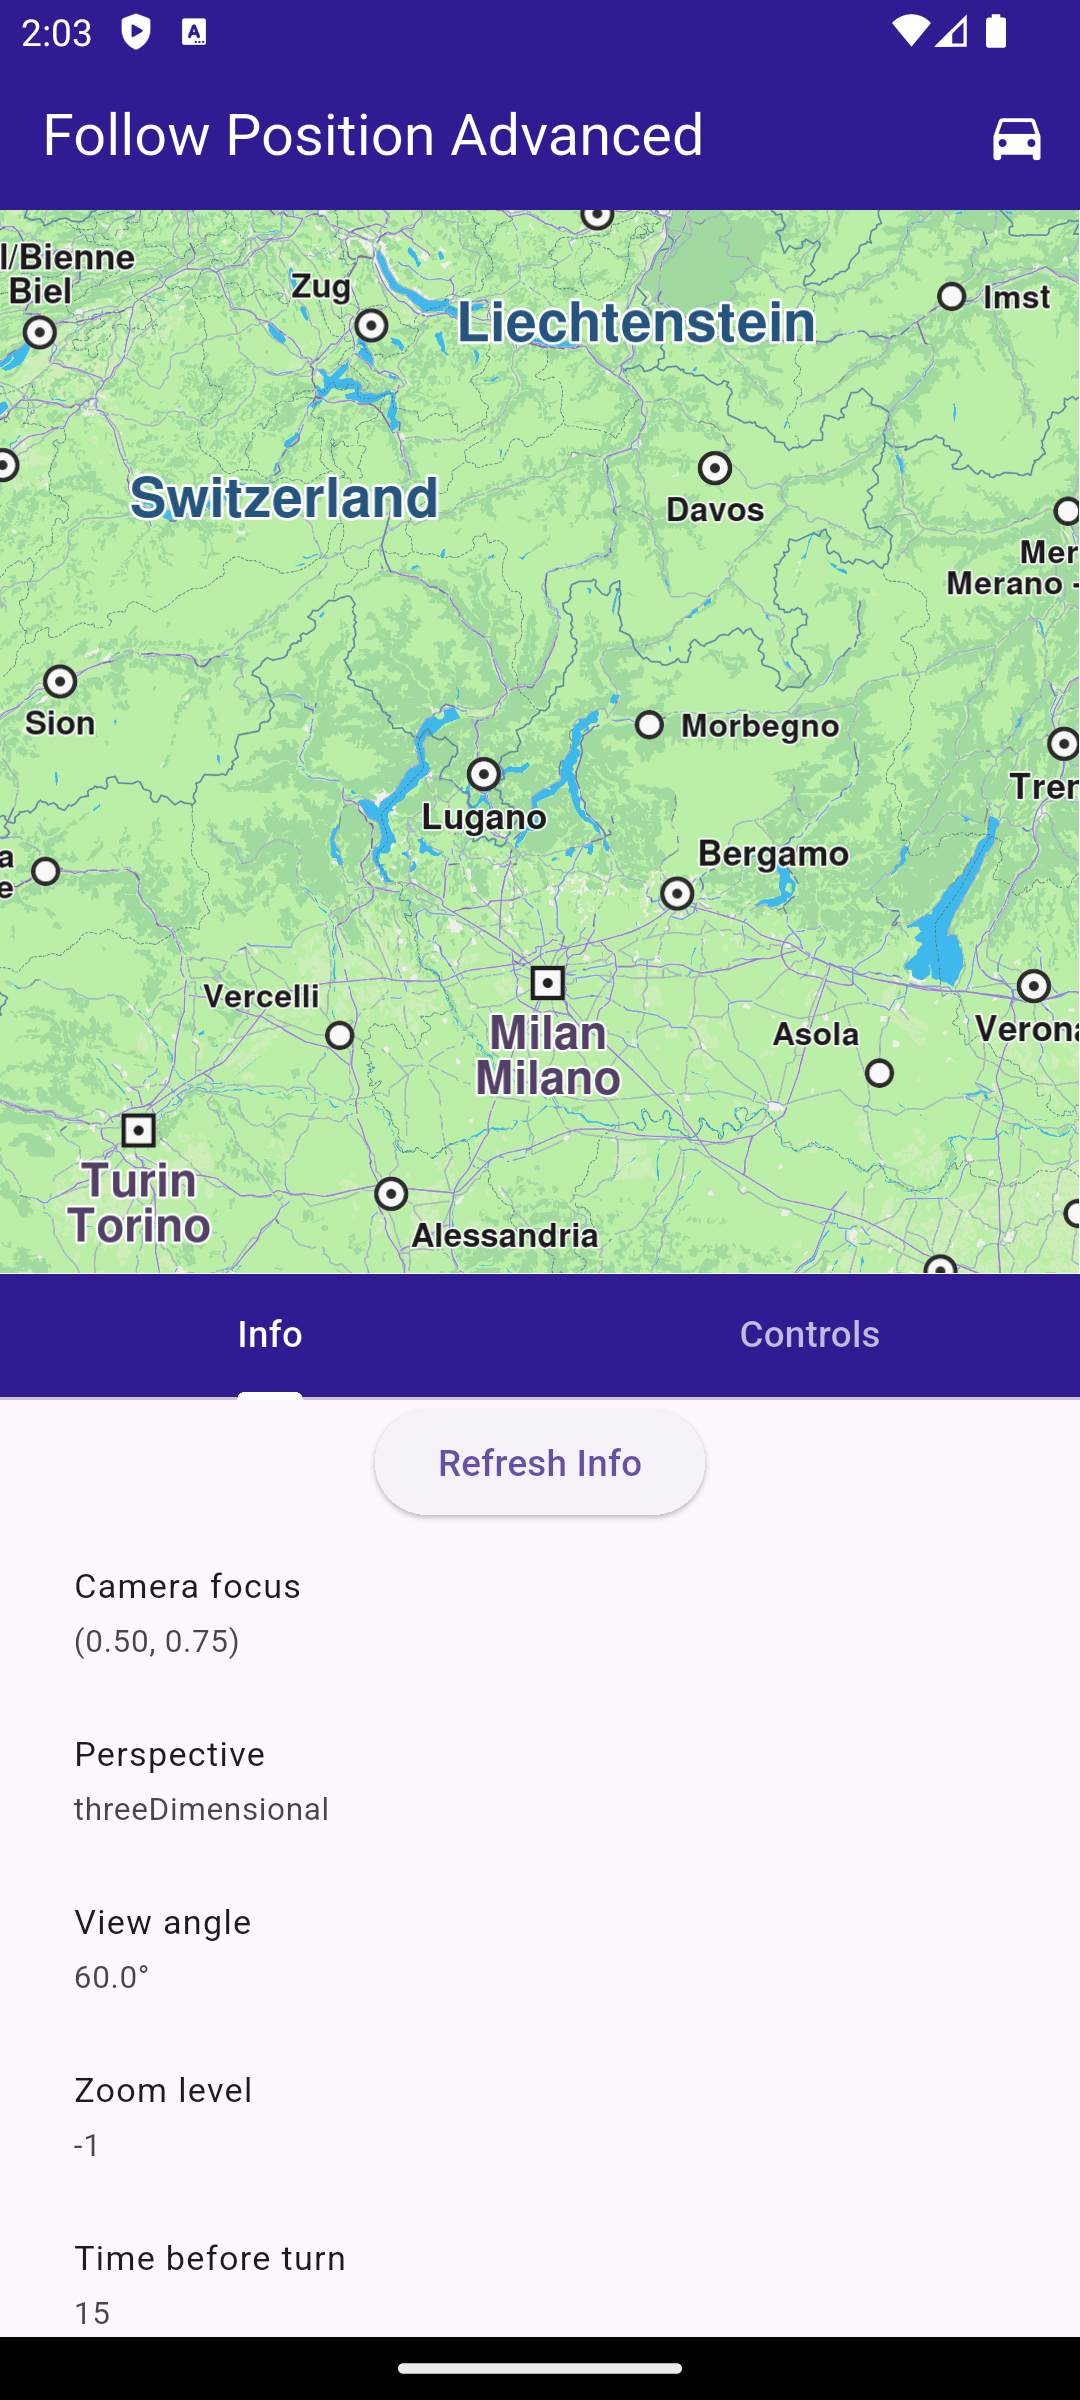Select the Bergamo city marker
Screen dimensions: 1080x2400
pyautogui.click(x=677, y=894)
